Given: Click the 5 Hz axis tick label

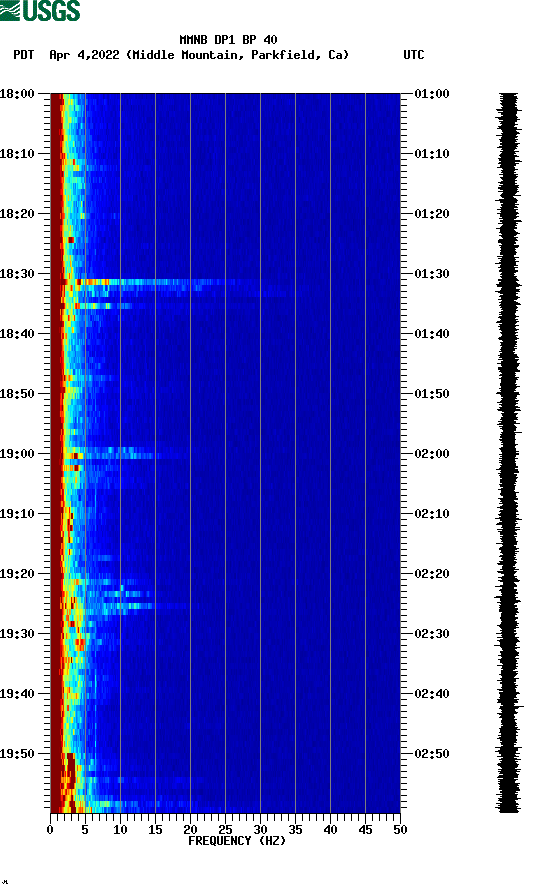Looking at the screenshot, I should pos(85,830).
